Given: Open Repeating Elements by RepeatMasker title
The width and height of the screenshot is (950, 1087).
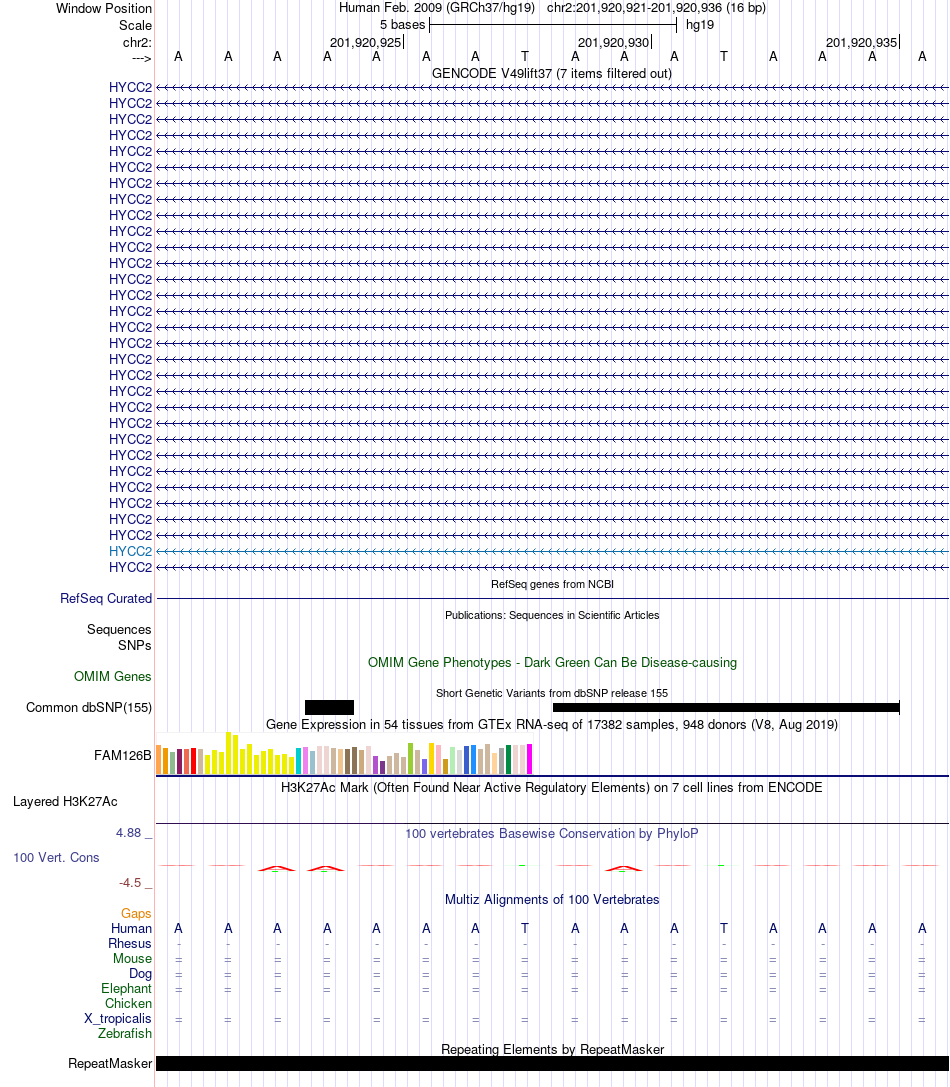Looking at the screenshot, I should (552, 1050).
